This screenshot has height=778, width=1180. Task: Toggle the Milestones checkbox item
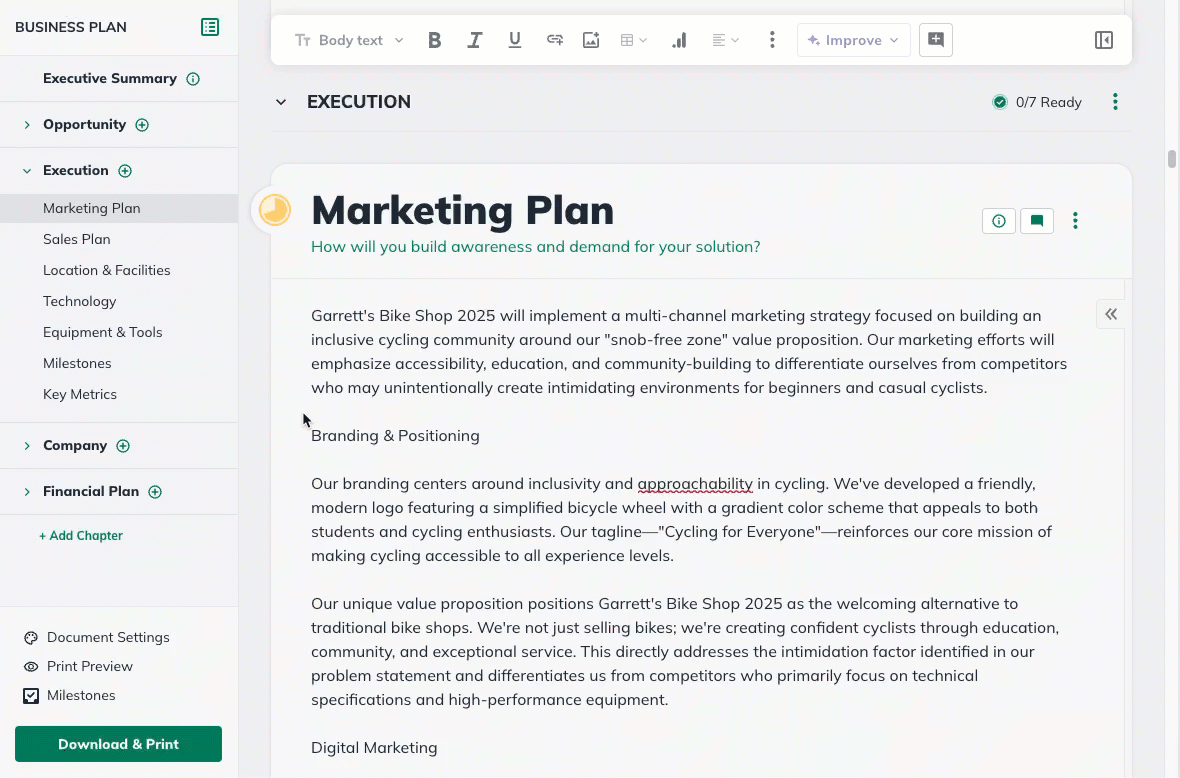[x=31, y=695]
